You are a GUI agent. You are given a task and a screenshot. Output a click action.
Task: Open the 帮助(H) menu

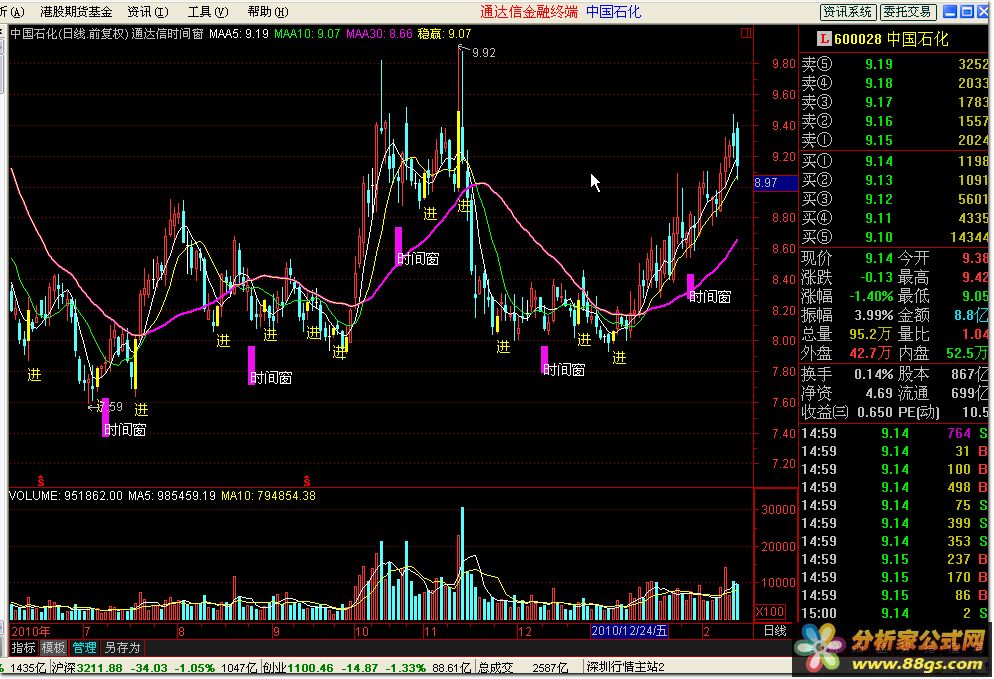268,11
